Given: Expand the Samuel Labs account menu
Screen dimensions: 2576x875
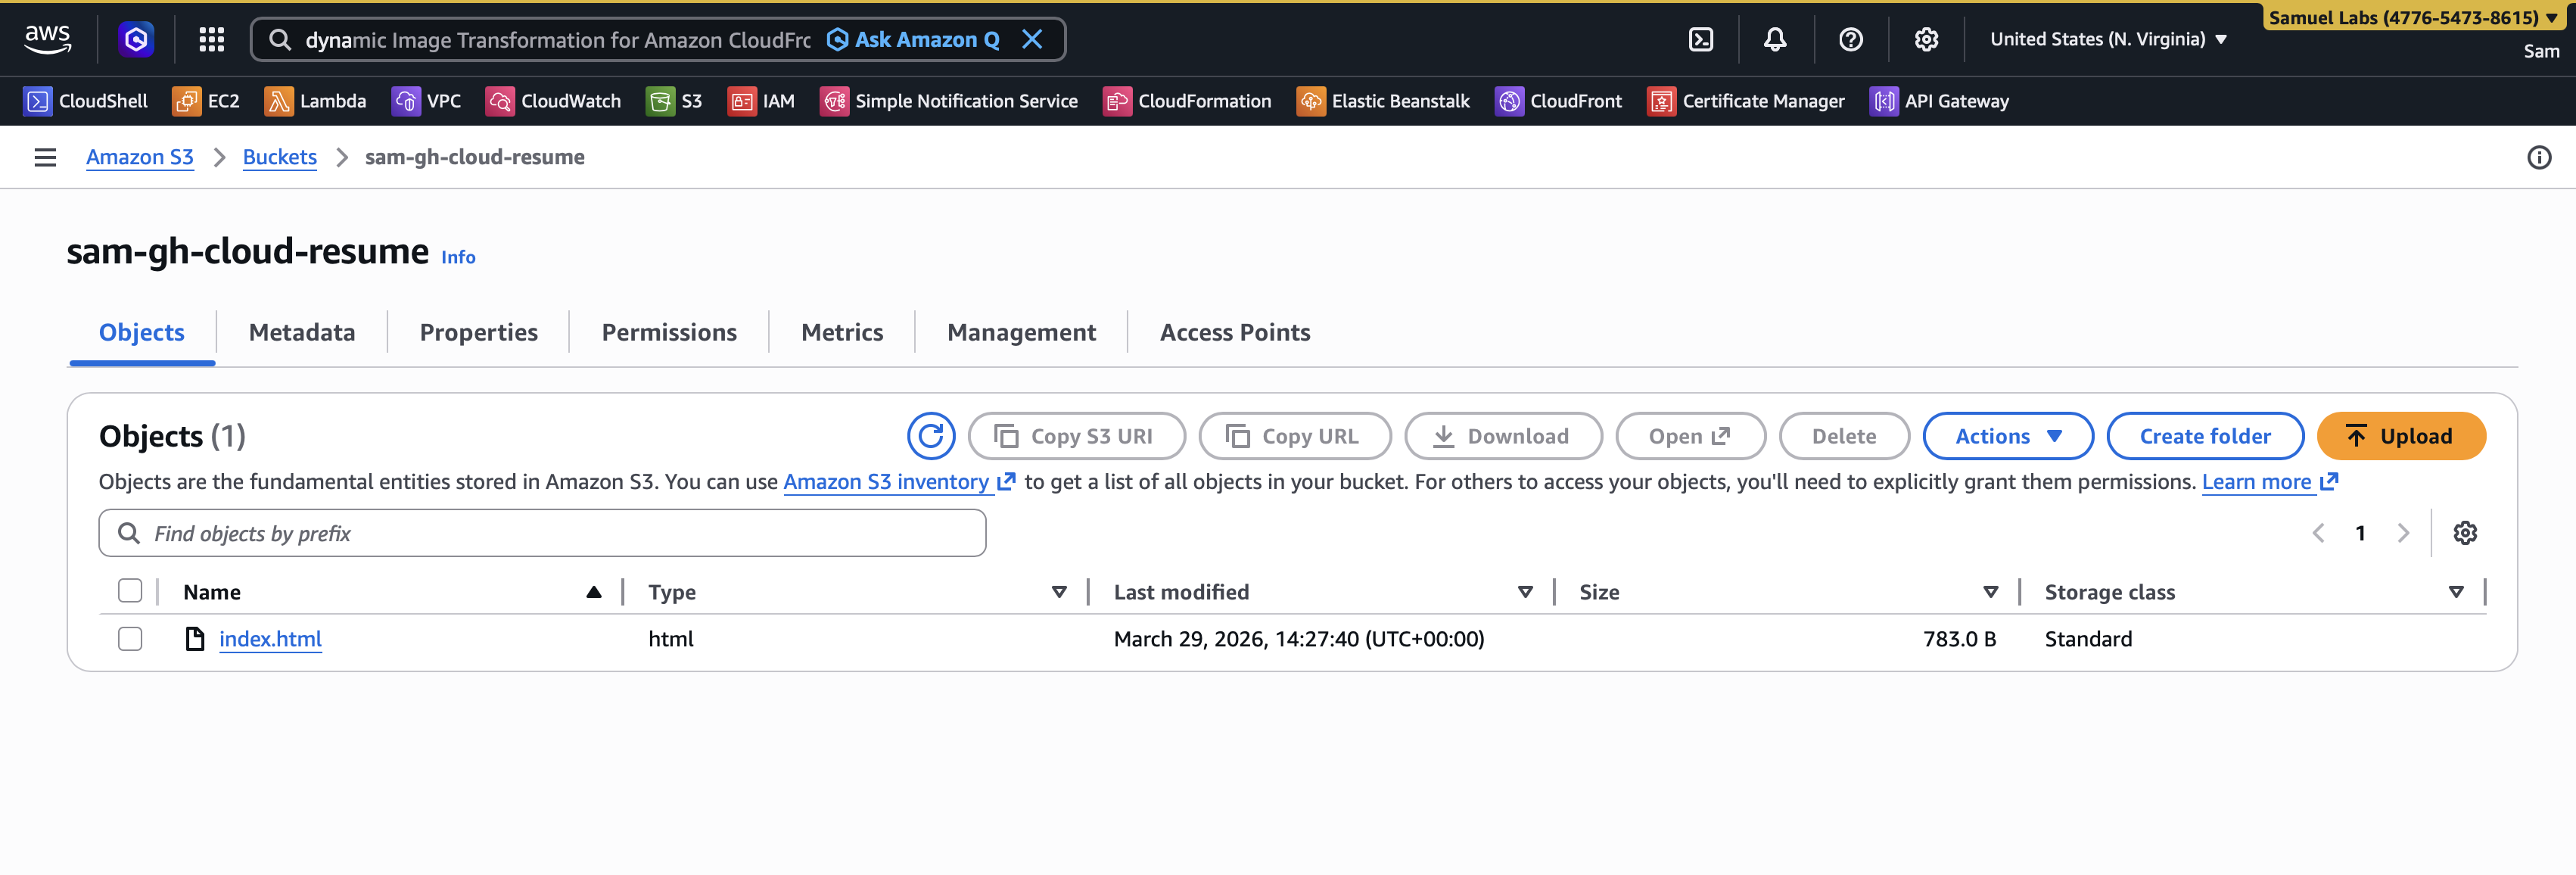Looking at the screenshot, I should pyautogui.click(x=2412, y=18).
